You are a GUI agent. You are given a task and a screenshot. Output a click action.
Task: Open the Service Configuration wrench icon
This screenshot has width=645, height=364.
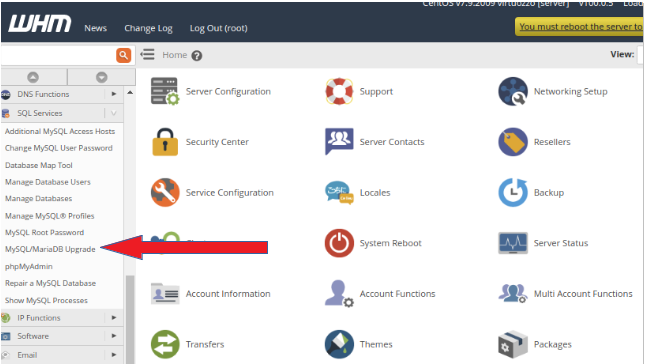pyautogui.click(x=165, y=192)
